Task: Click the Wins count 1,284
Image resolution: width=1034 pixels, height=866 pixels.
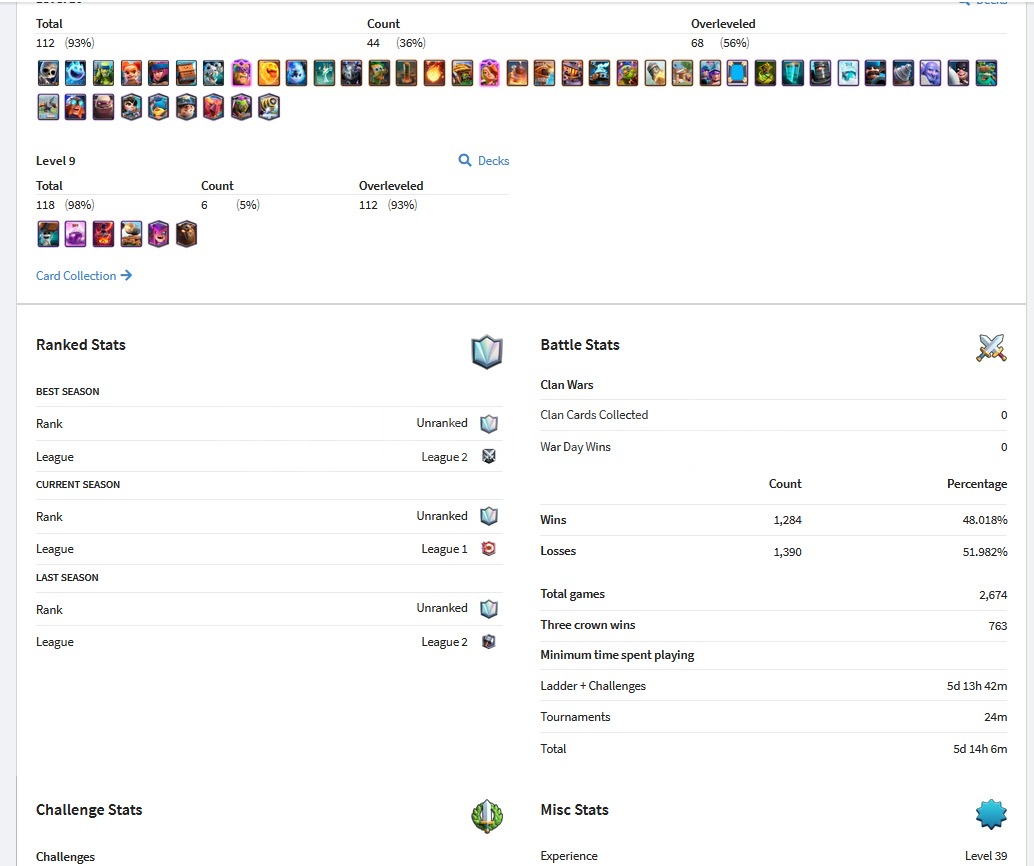Action: [787, 520]
